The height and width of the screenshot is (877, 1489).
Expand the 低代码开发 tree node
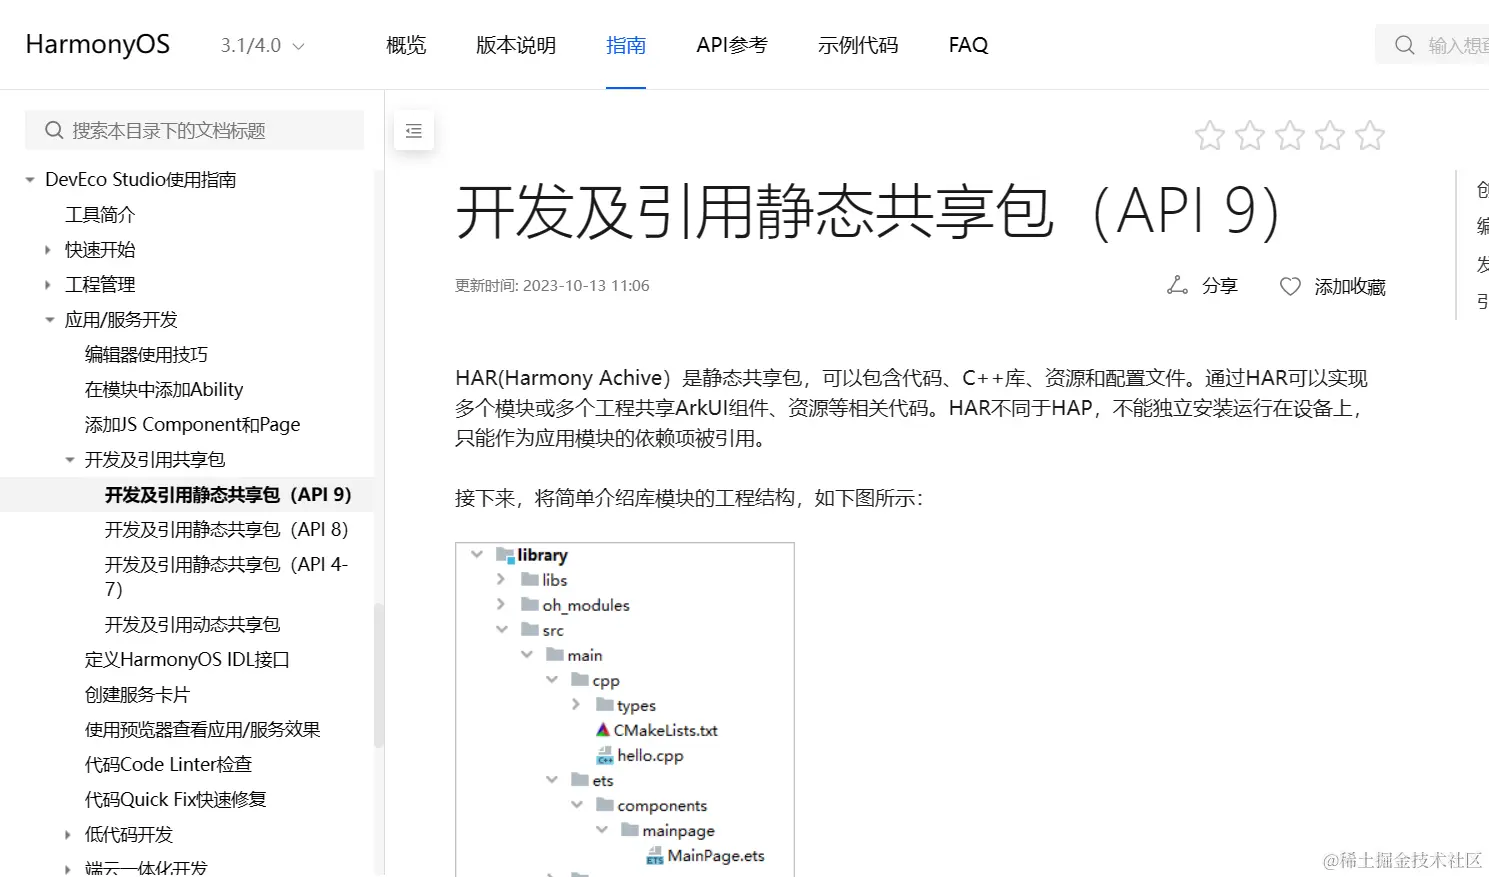click(x=68, y=835)
